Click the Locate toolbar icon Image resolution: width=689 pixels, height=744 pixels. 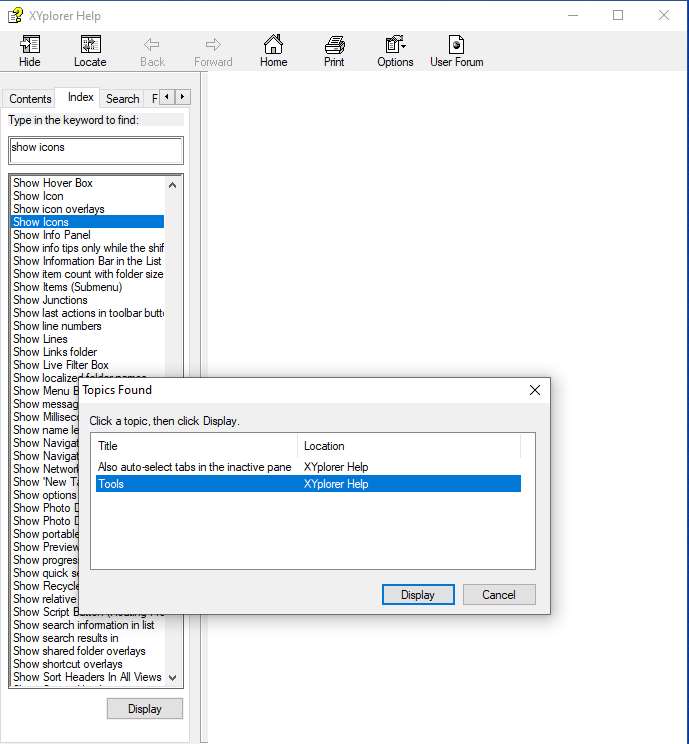(x=90, y=51)
